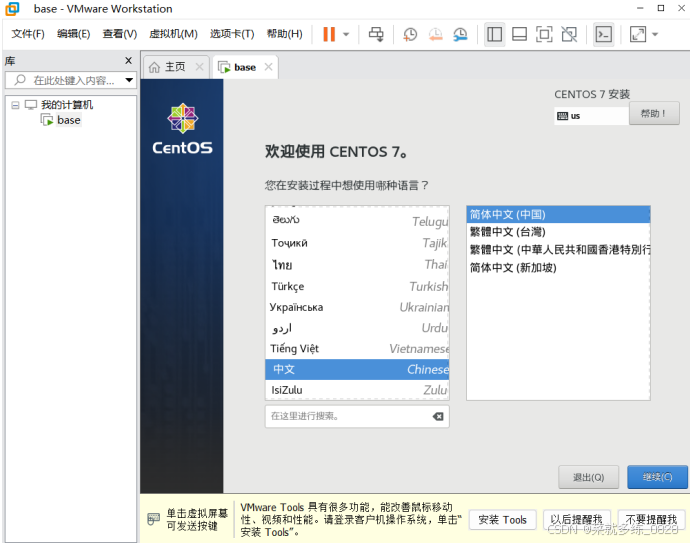
Task: Select IsiZulu language row
Action: 357,390
